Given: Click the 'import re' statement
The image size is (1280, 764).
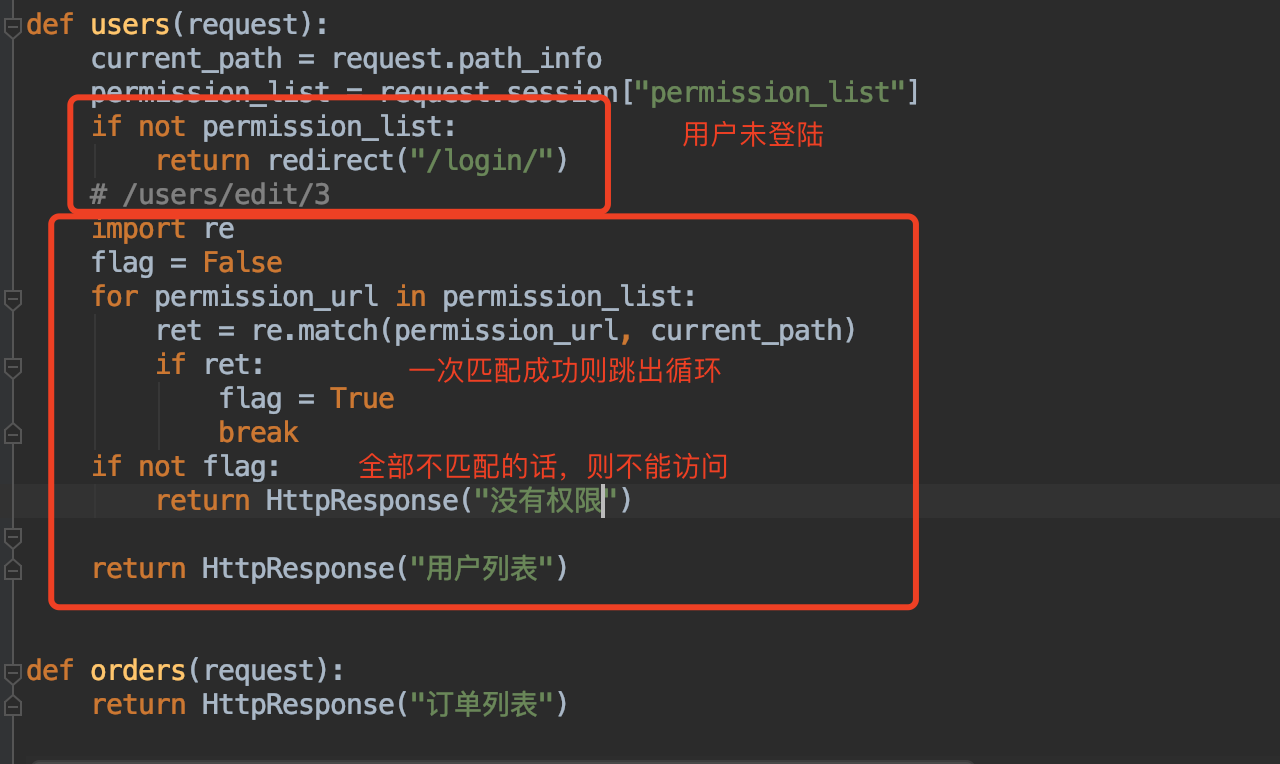Looking at the screenshot, I should point(162,229).
